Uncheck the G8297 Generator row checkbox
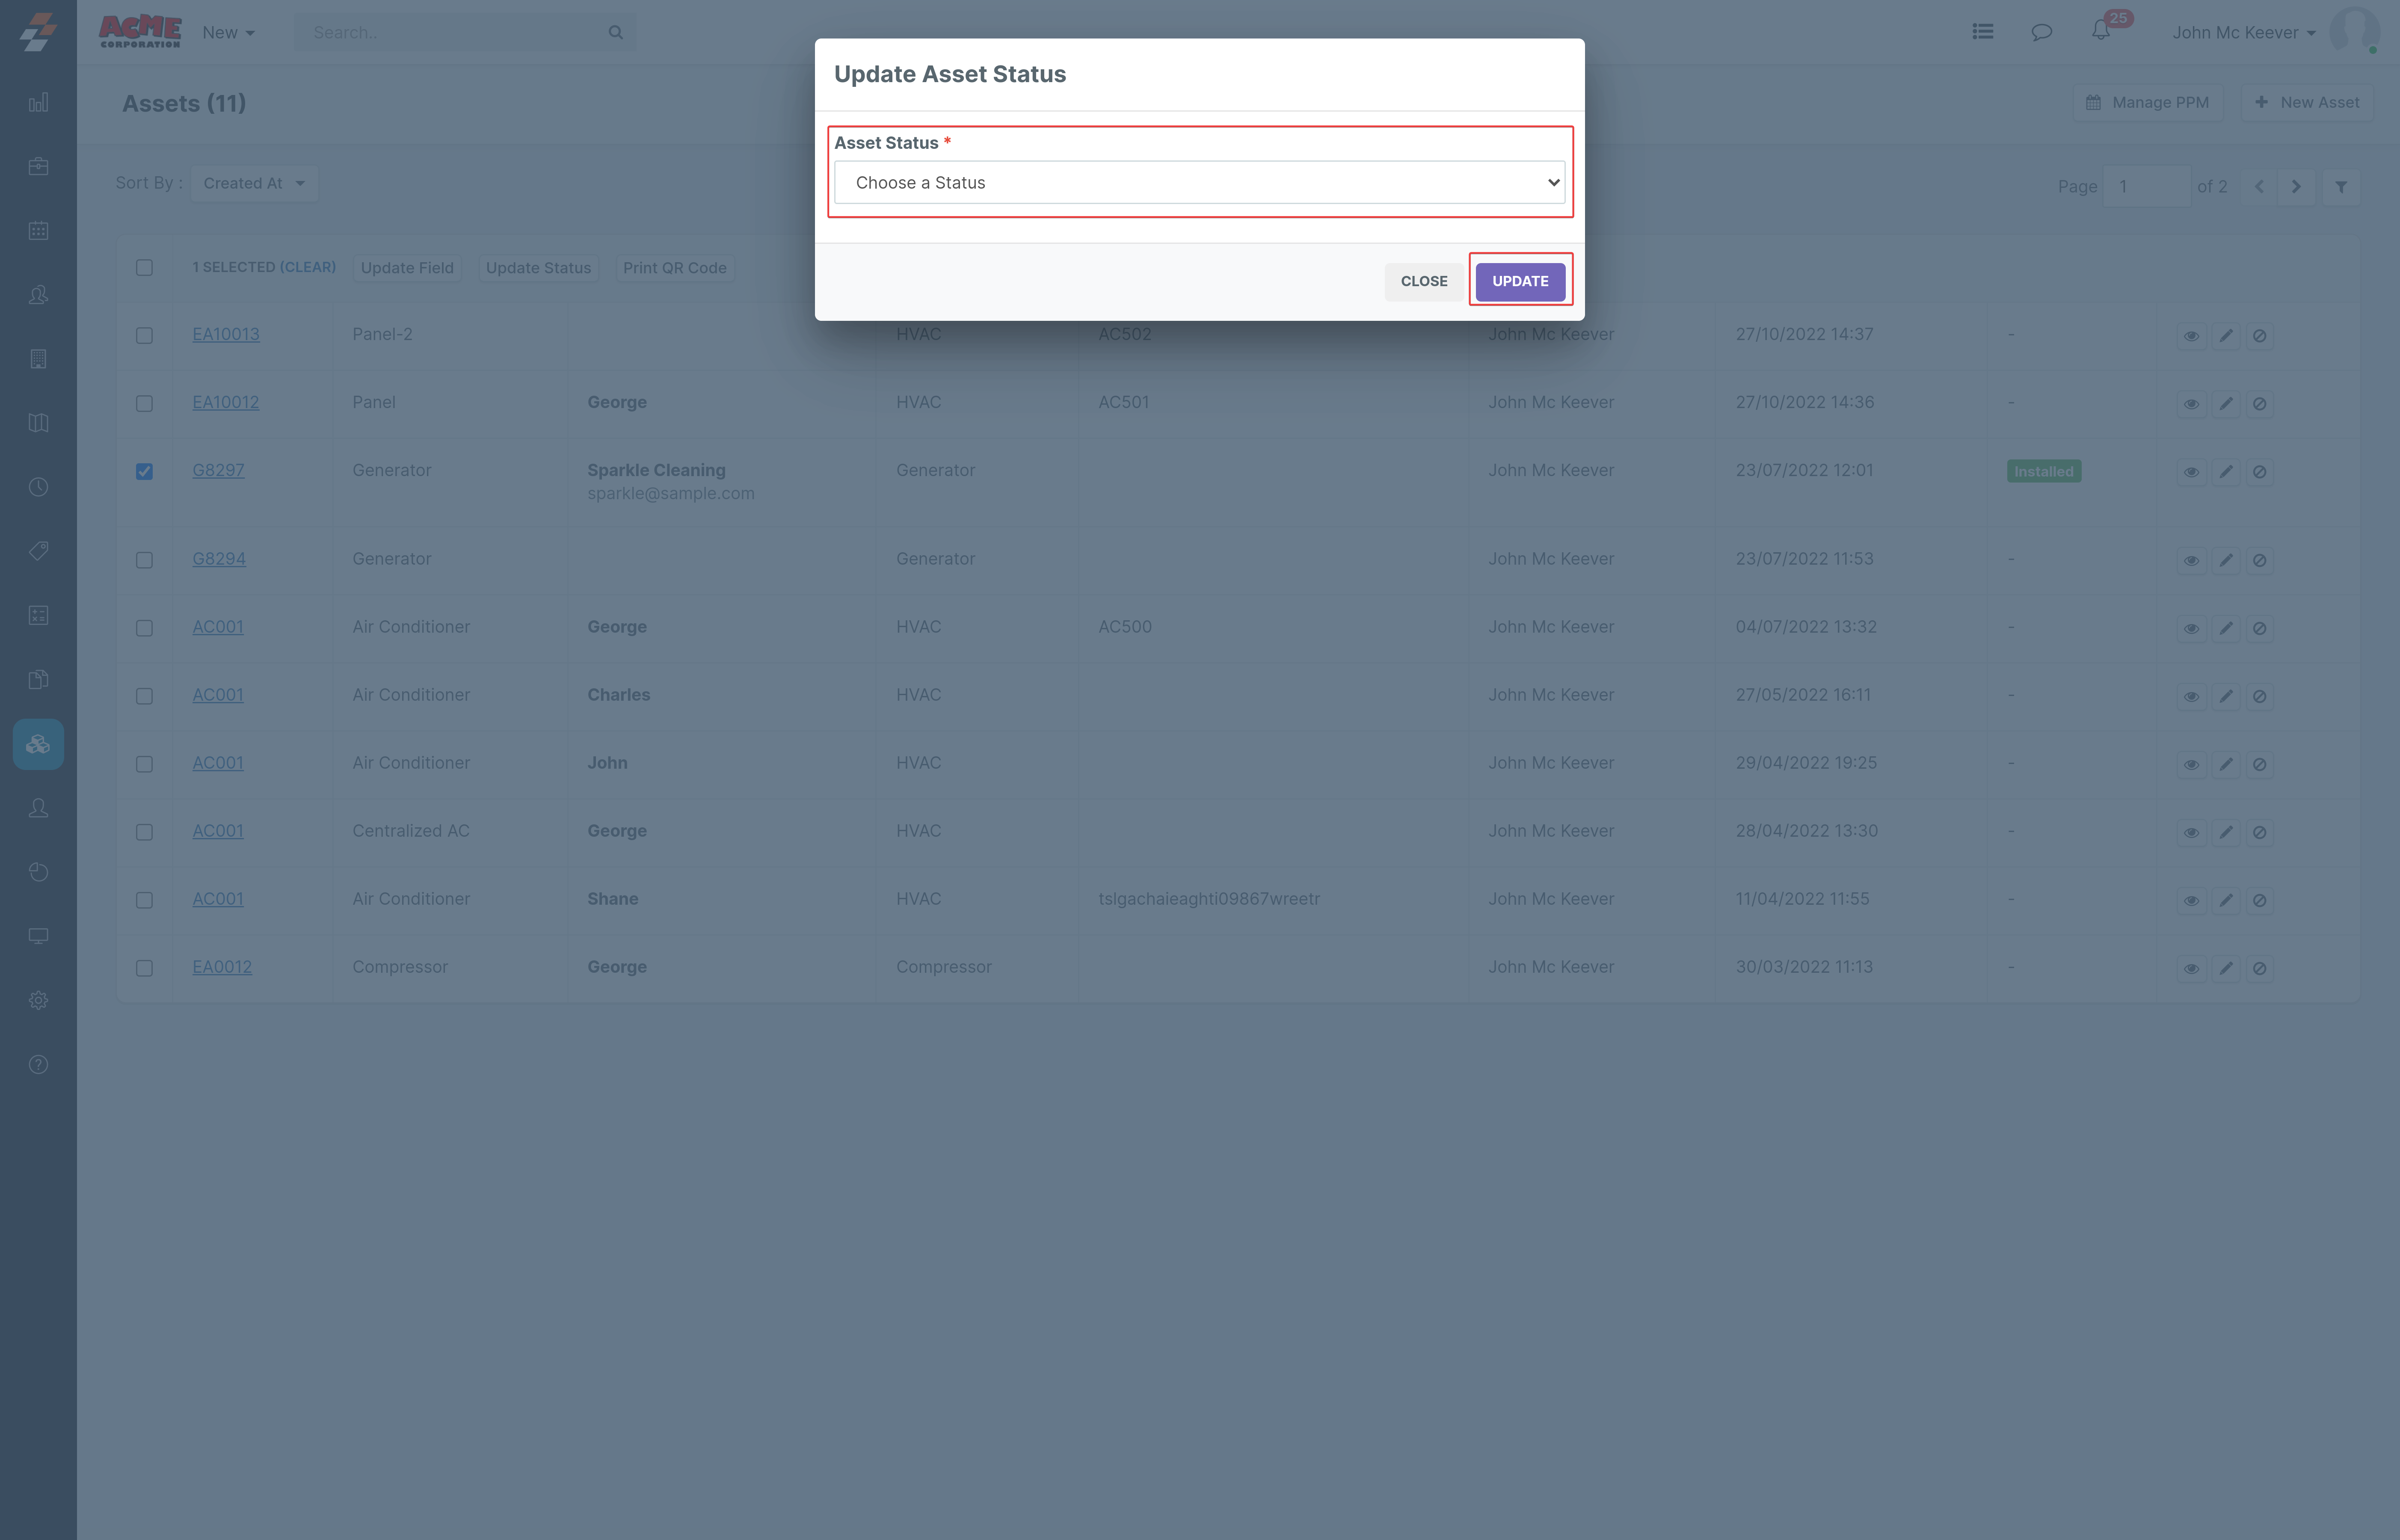 point(144,471)
